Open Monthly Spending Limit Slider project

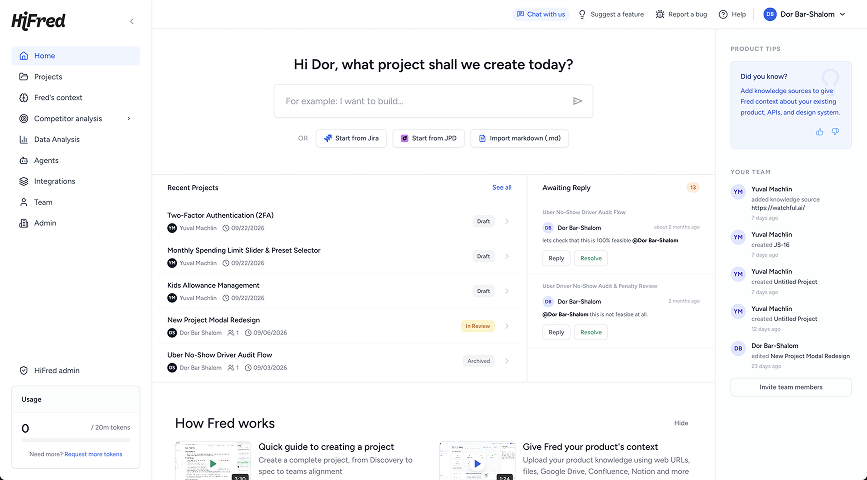(244, 251)
